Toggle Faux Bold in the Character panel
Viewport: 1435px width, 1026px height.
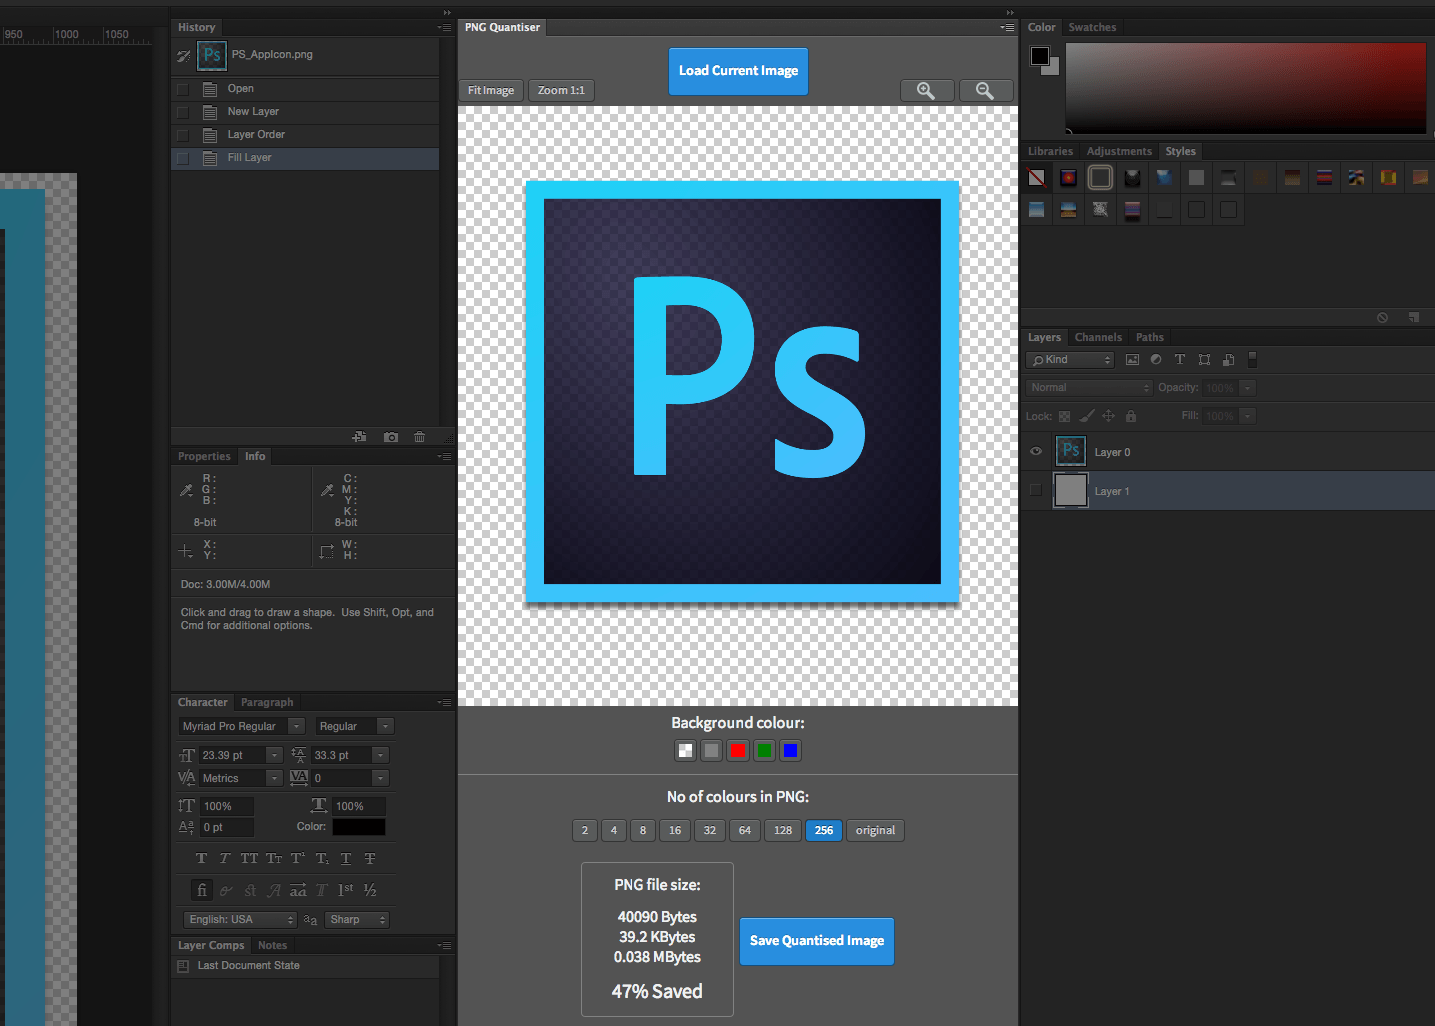pyautogui.click(x=201, y=858)
